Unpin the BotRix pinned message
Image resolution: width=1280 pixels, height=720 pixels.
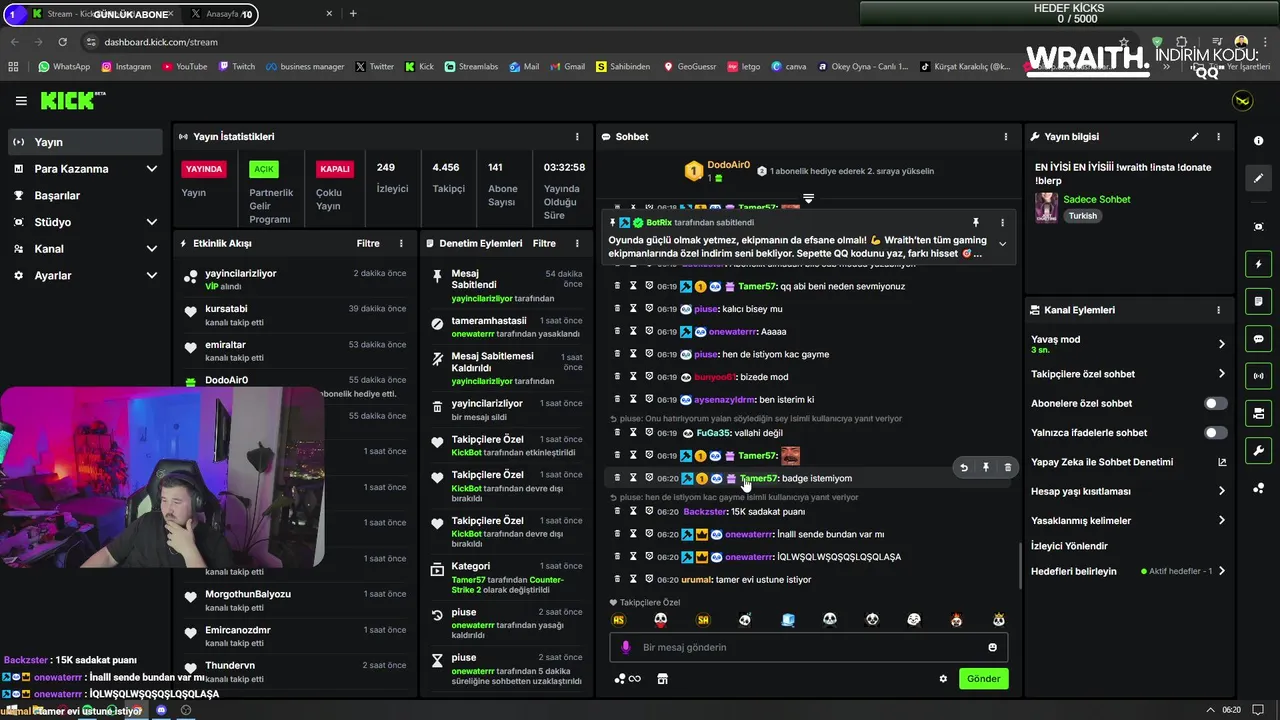point(976,223)
